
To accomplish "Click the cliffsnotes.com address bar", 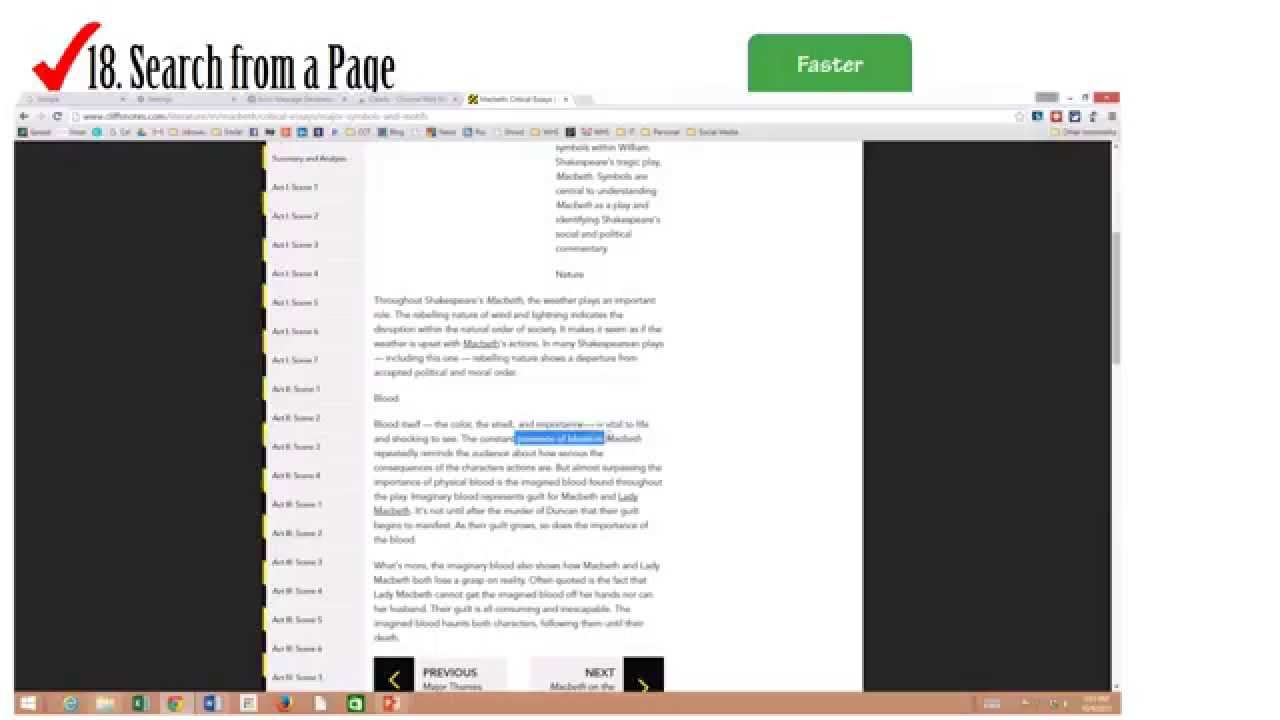I will click(x=540, y=116).
